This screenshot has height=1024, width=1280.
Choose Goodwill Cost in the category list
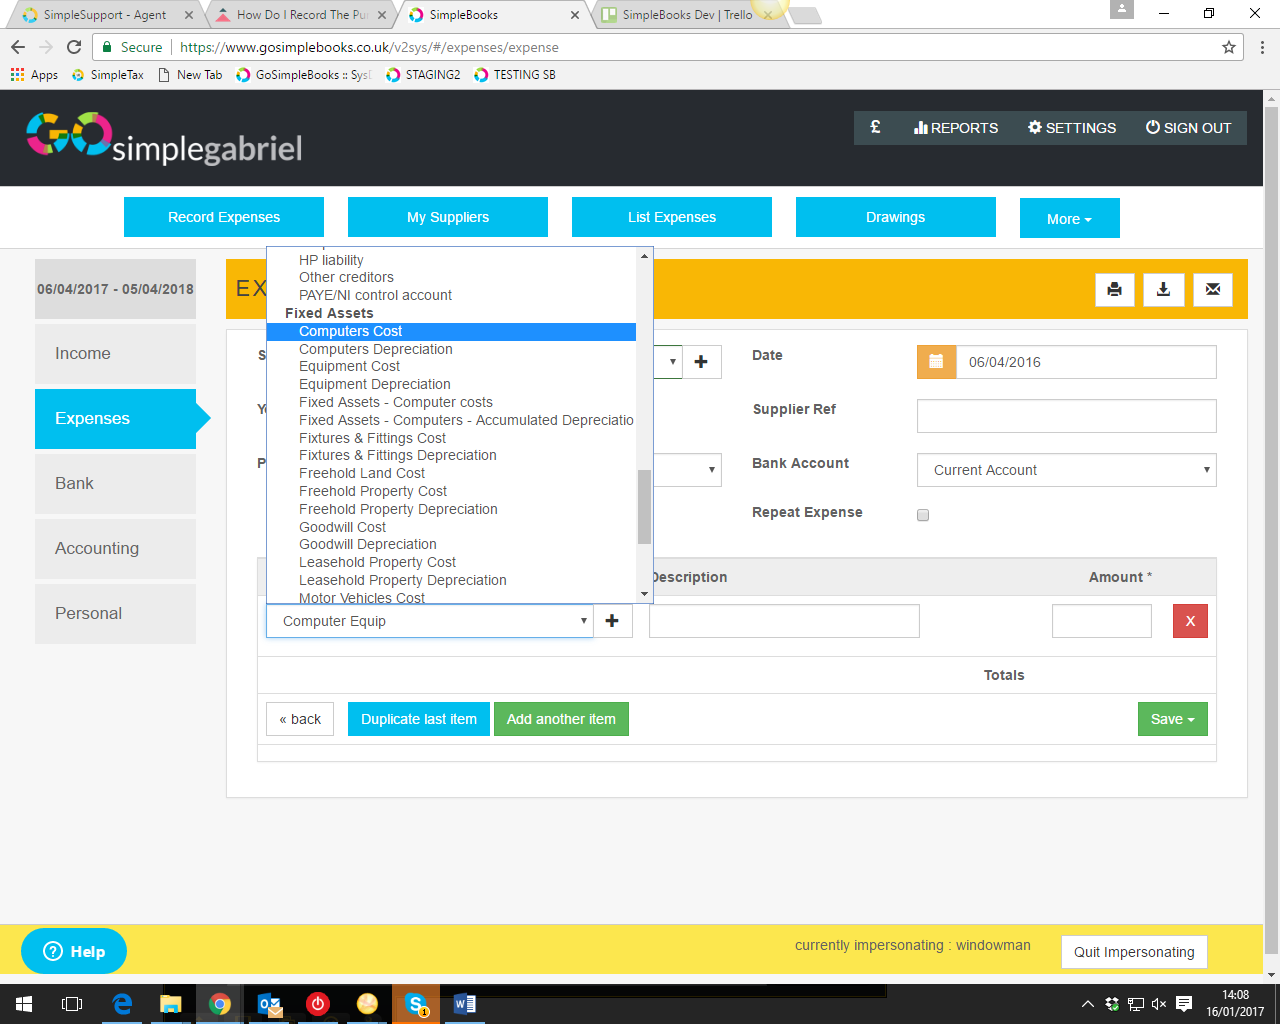tap(342, 527)
